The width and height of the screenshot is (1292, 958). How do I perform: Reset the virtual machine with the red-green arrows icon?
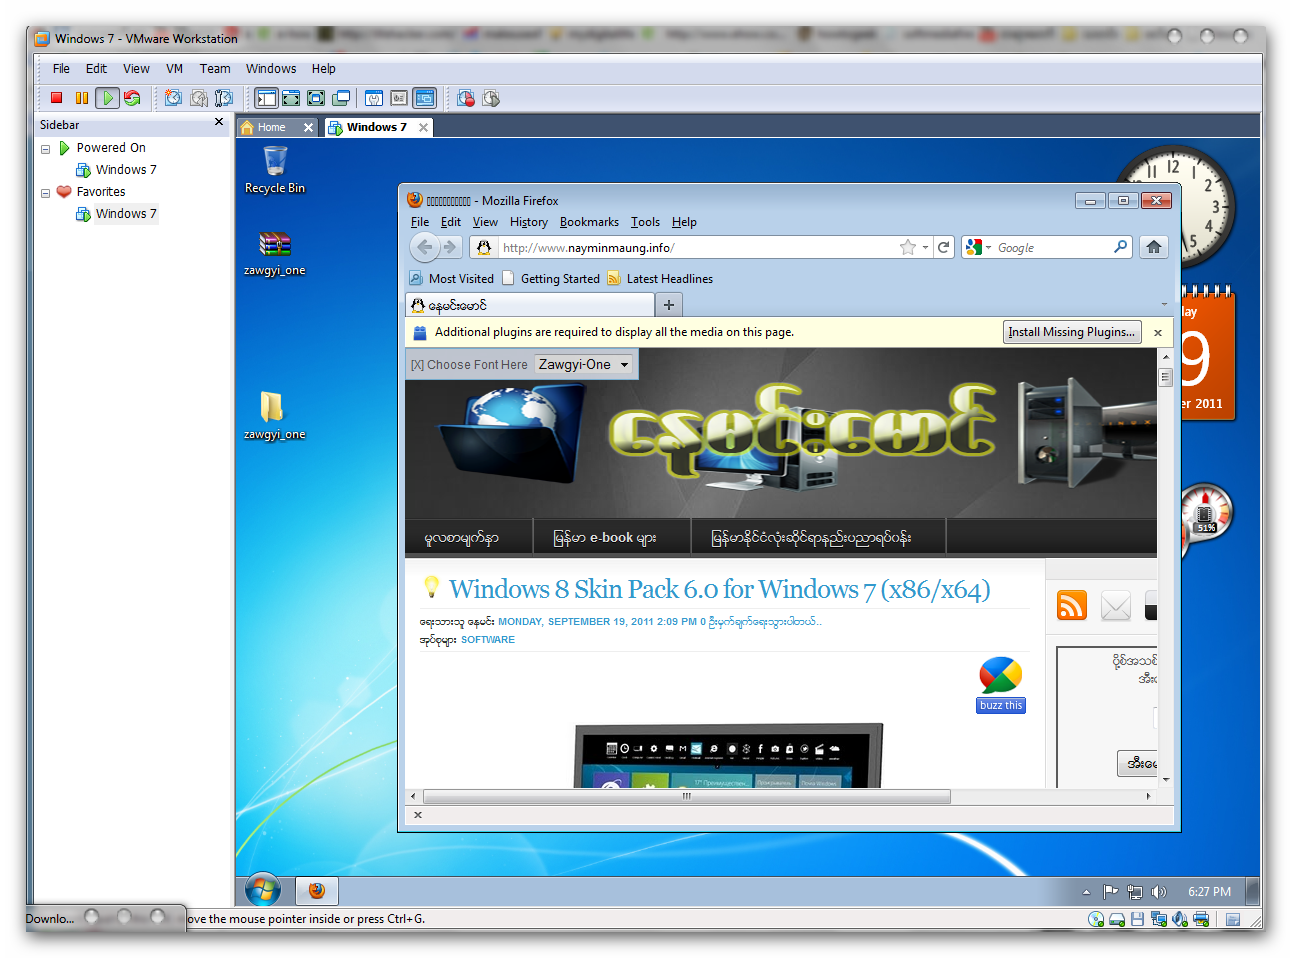[x=132, y=98]
